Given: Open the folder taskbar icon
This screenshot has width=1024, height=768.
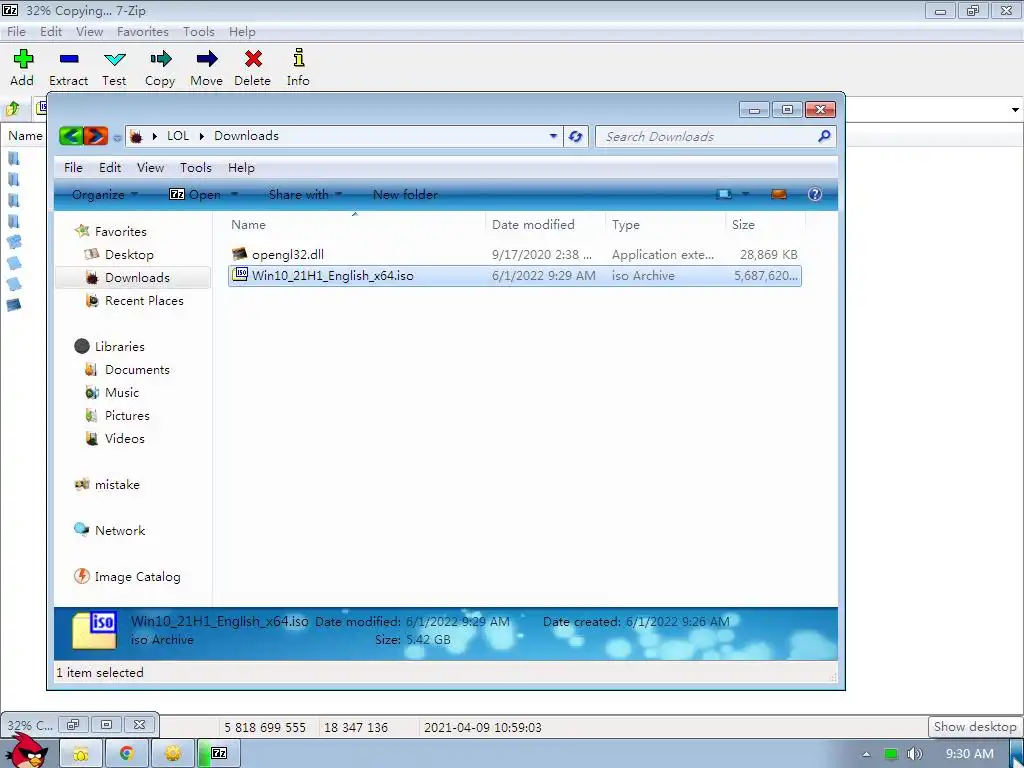Looking at the screenshot, I should click(x=81, y=754).
